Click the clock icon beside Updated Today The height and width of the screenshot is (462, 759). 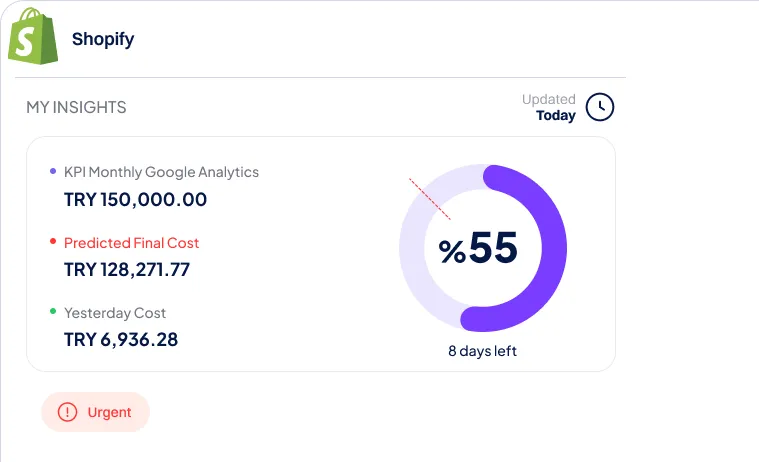(599, 107)
